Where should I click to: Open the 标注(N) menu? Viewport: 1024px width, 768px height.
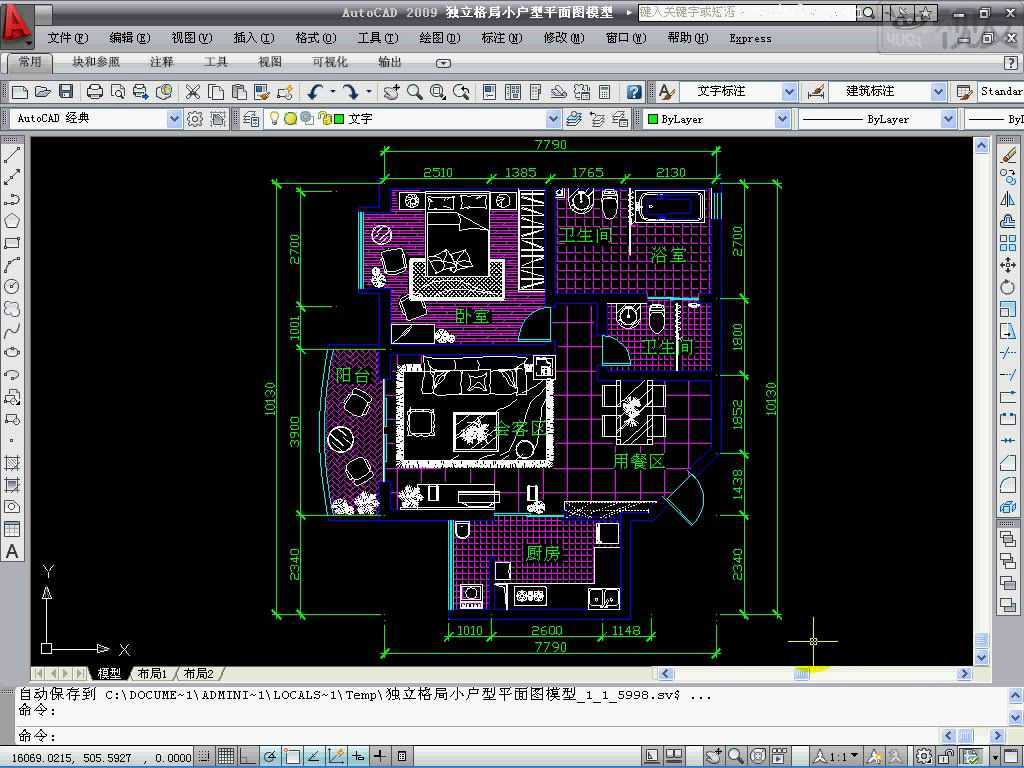click(x=502, y=38)
